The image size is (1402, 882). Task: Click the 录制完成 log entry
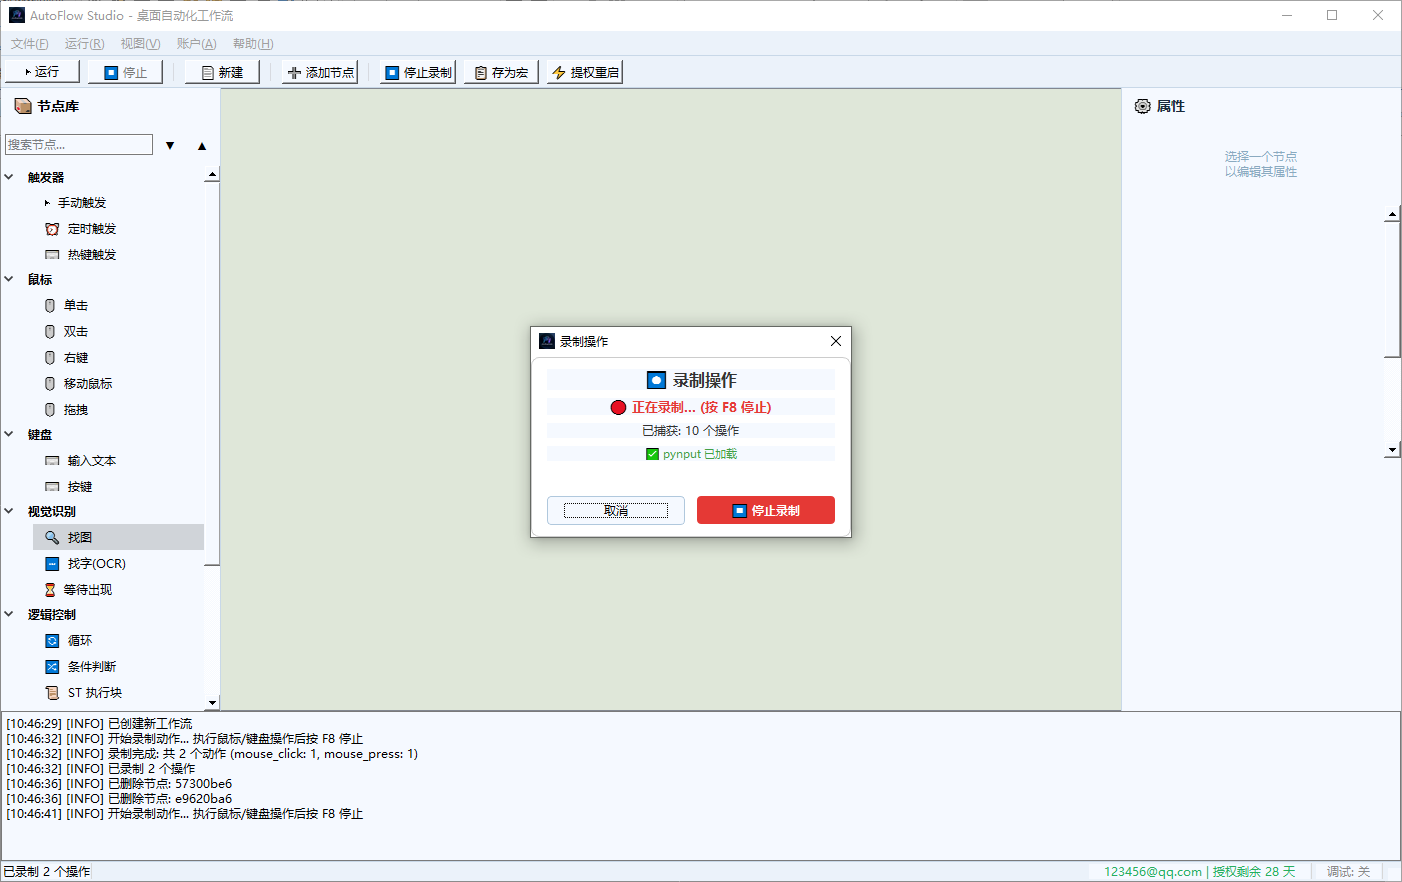[x=212, y=754]
